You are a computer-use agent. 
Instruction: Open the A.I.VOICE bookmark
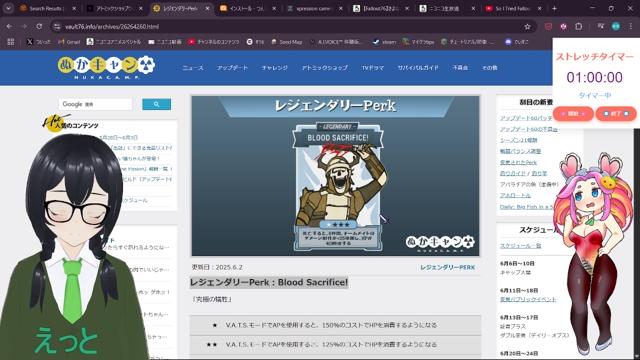click(x=336, y=42)
